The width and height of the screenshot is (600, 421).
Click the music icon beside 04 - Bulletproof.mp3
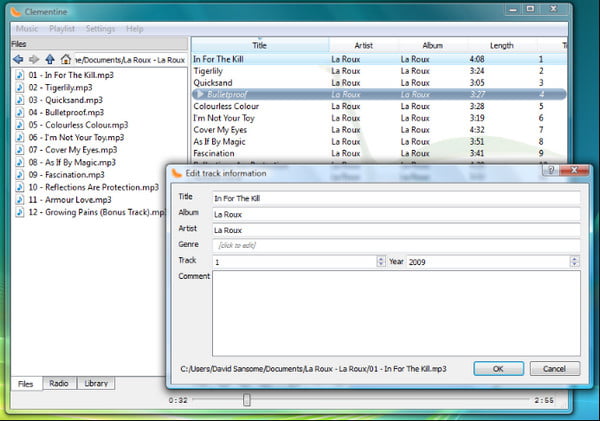[20, 112]
